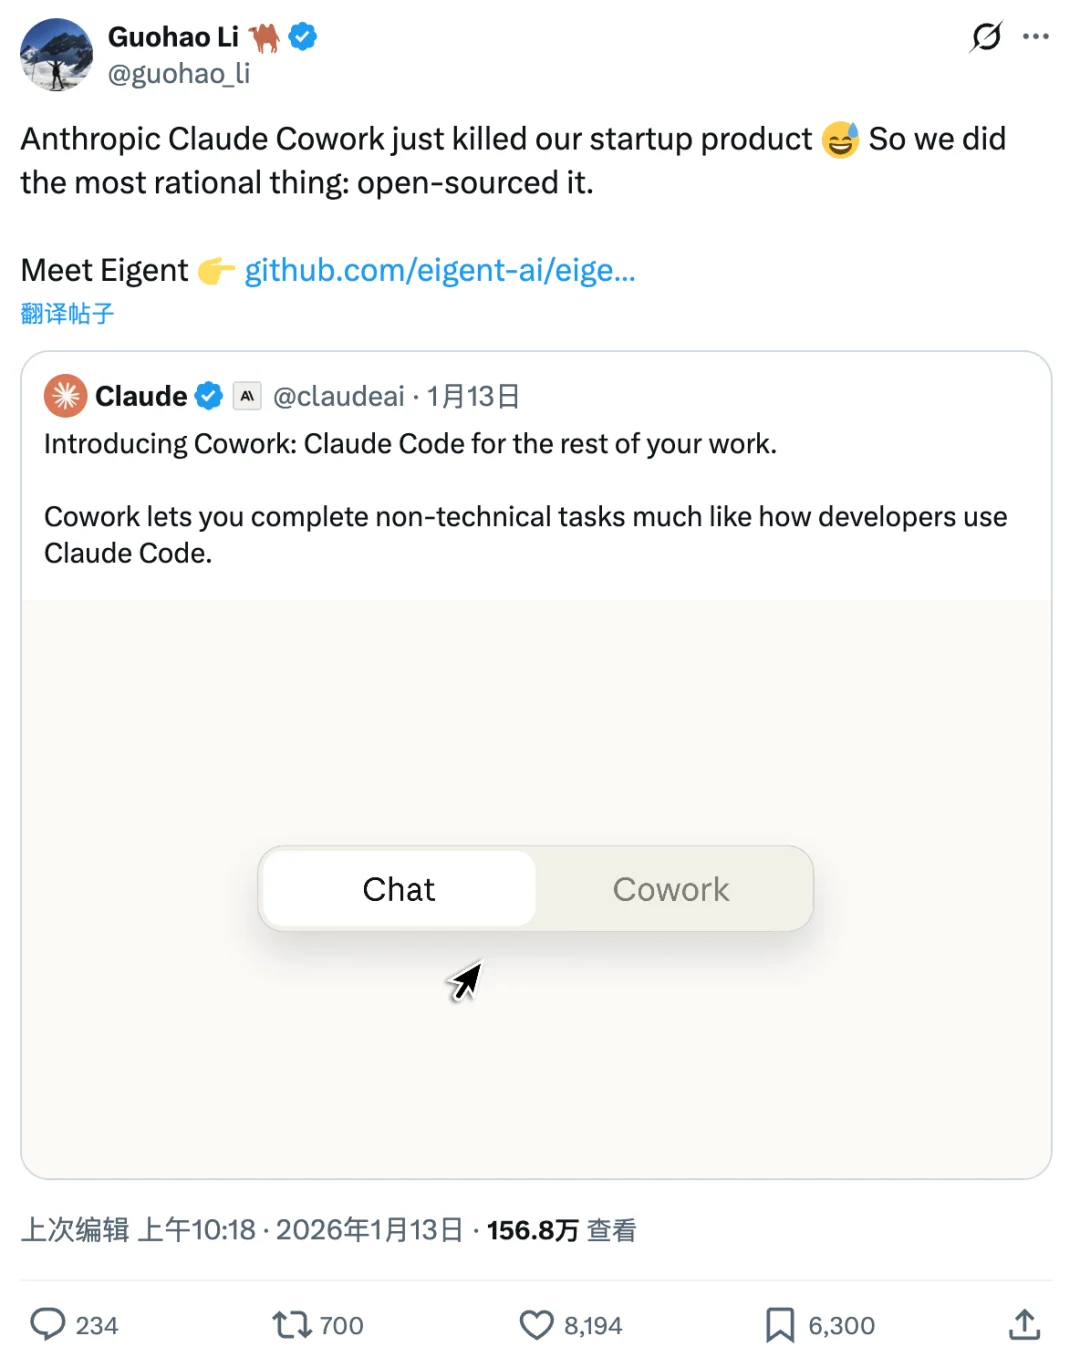Open @guohao_li's profile handle
The image size is (1080, 1357).
tap(178, 73)
